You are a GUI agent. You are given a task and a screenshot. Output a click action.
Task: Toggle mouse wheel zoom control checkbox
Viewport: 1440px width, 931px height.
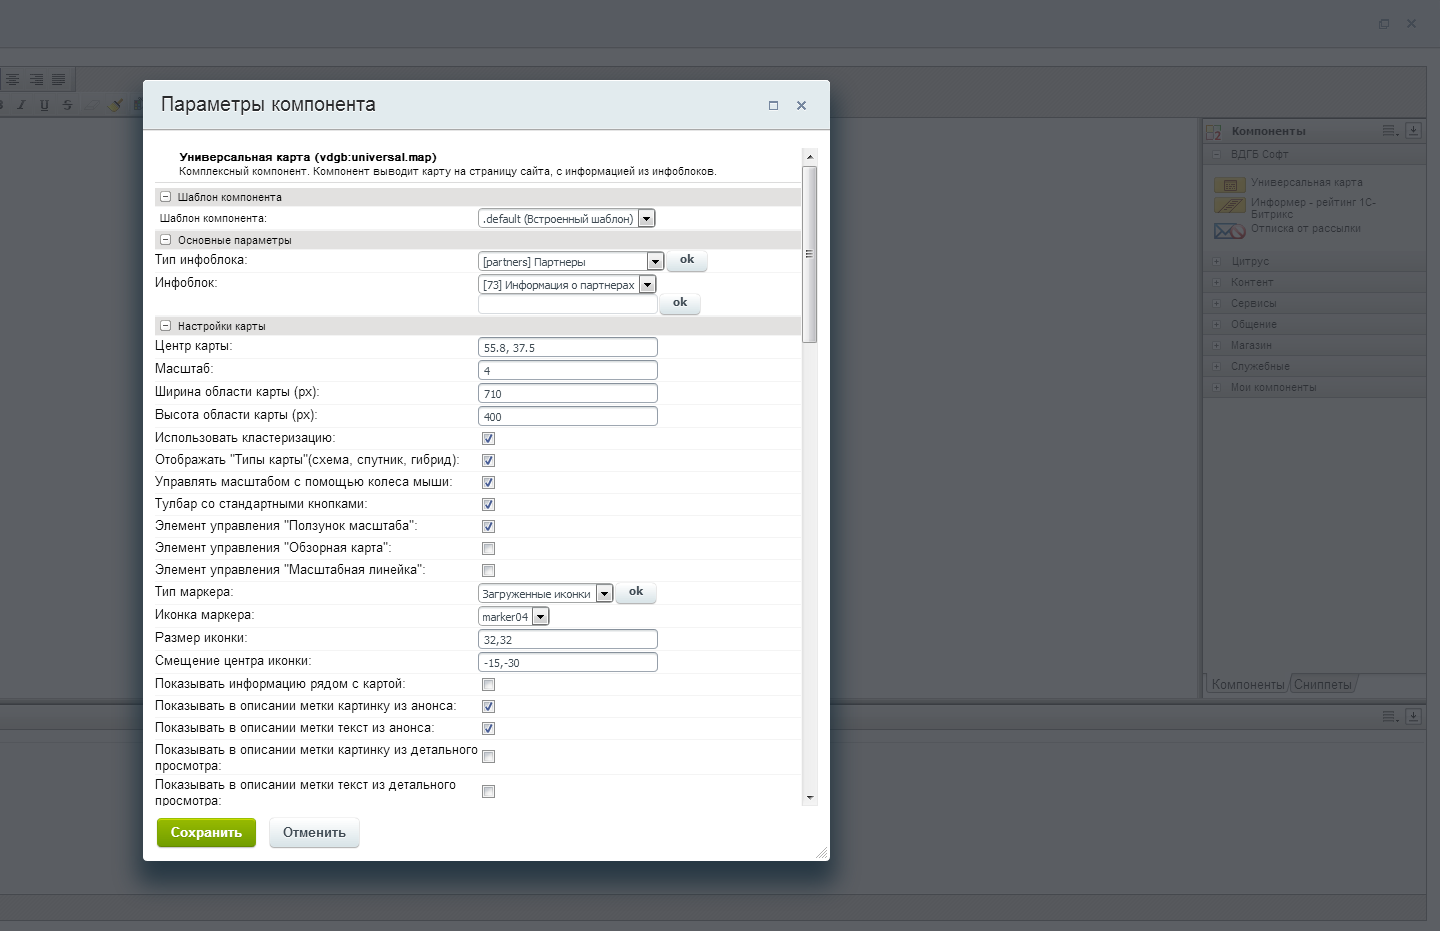(x=488, y=482)
